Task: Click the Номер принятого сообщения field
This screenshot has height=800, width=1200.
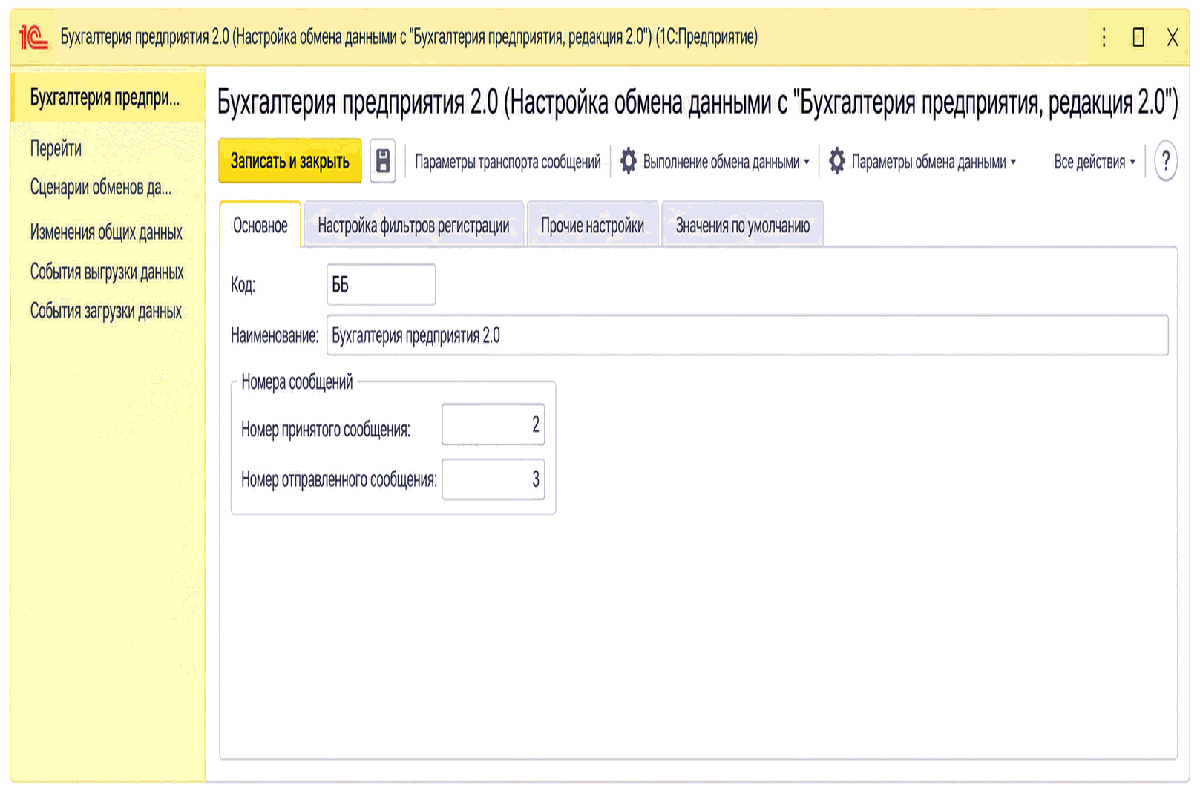Action: 493,427
